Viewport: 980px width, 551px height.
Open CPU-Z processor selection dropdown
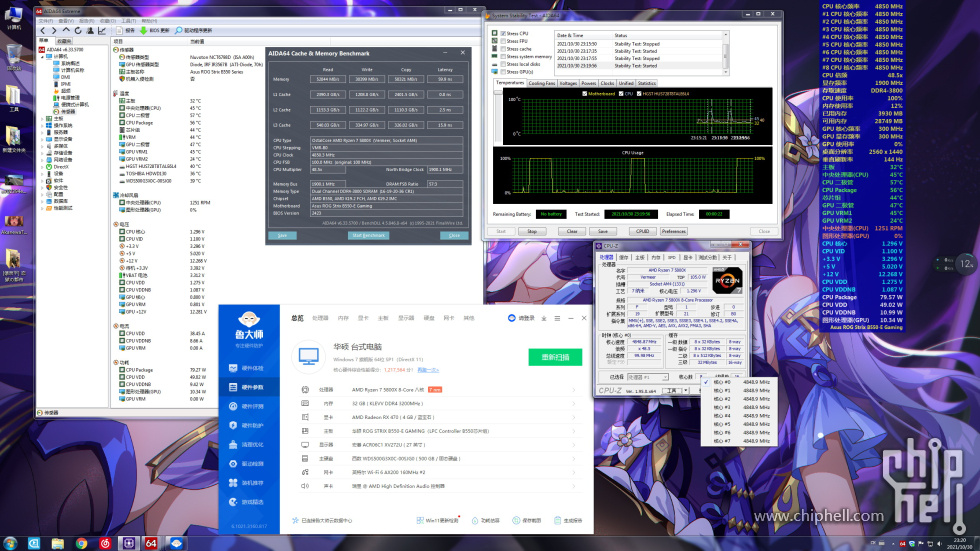coord(648,377)
